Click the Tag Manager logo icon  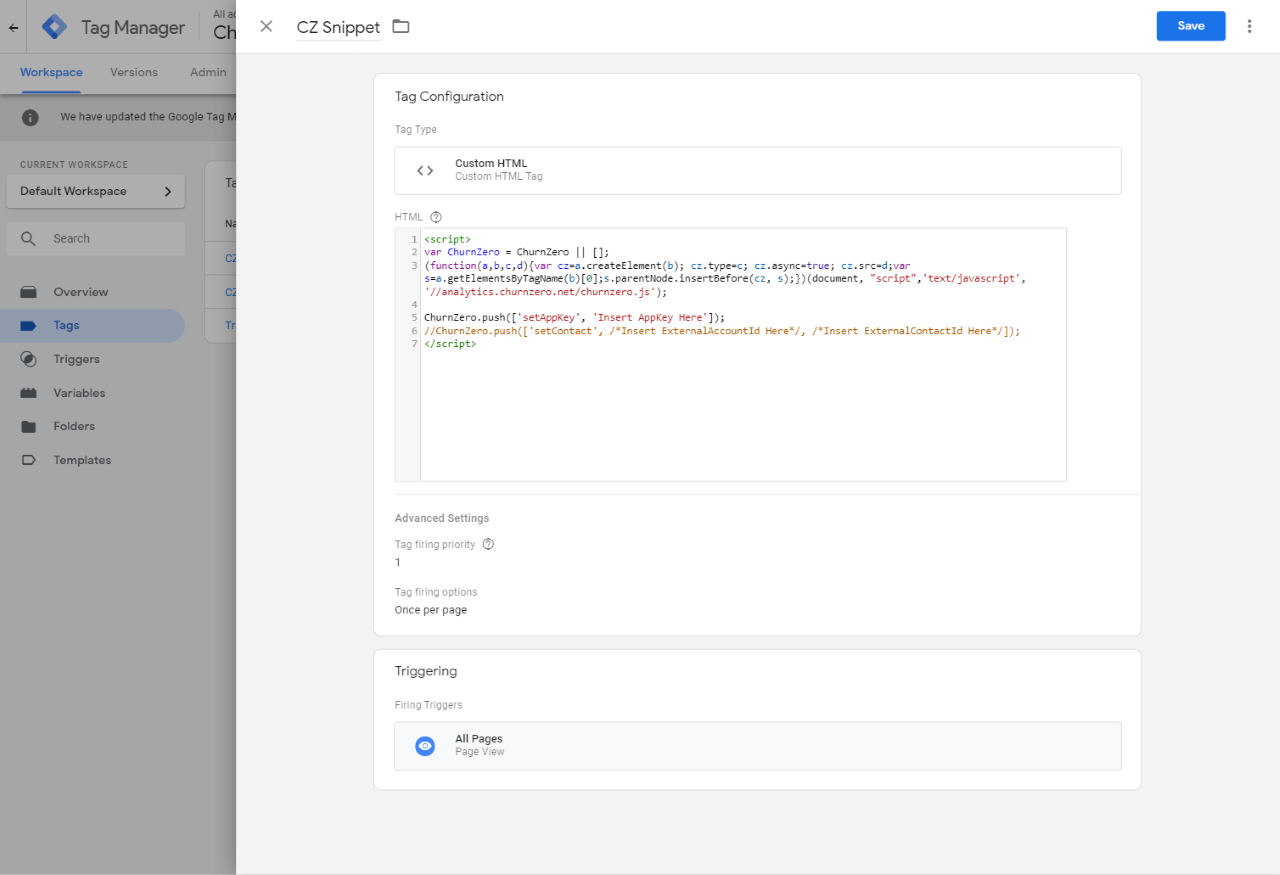coord(54,28)
